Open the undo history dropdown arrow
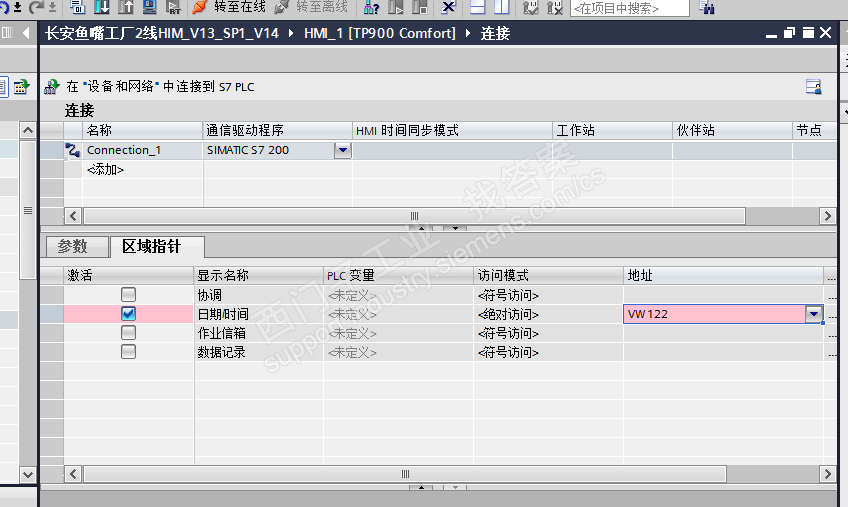This screenshot has height=507, width=848. [17, 7]
